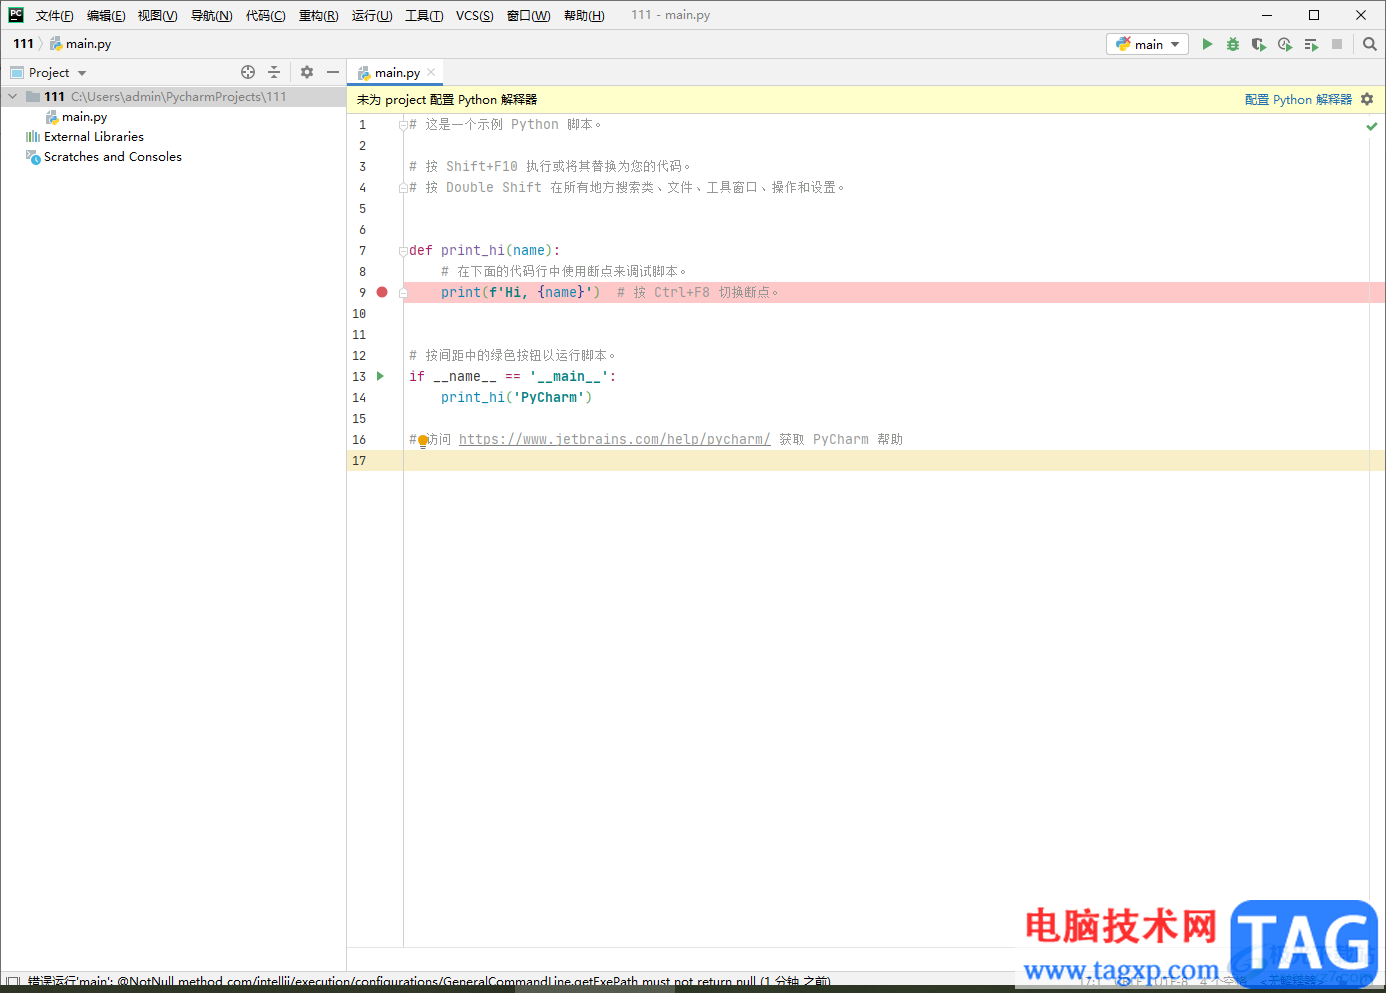
Task: Open the 重构(R) menu
Action: pyautogui.click(x=318, y=15)
